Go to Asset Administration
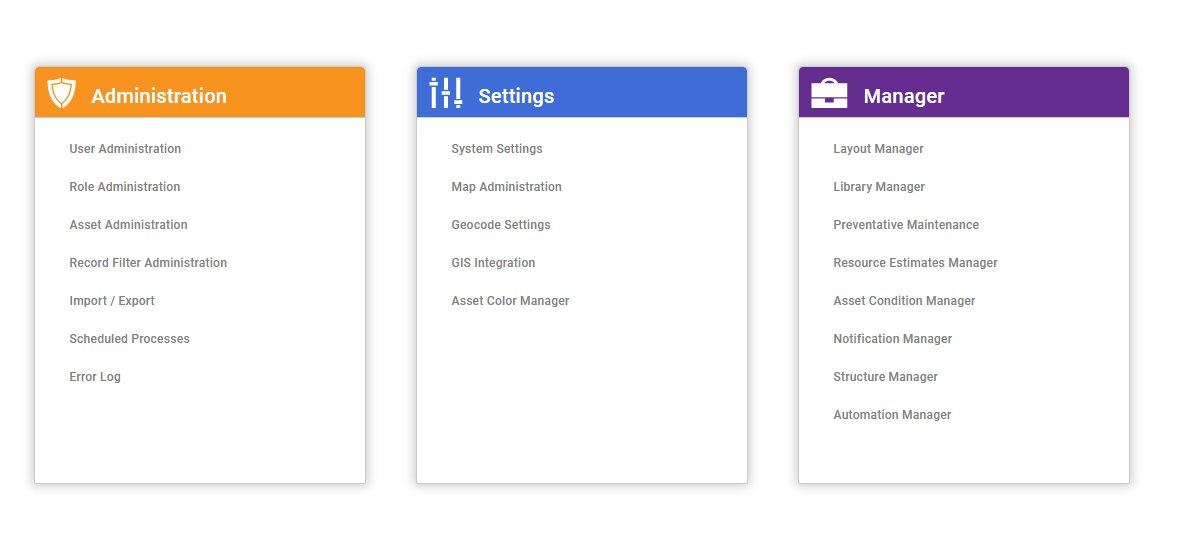 [128, 224]
